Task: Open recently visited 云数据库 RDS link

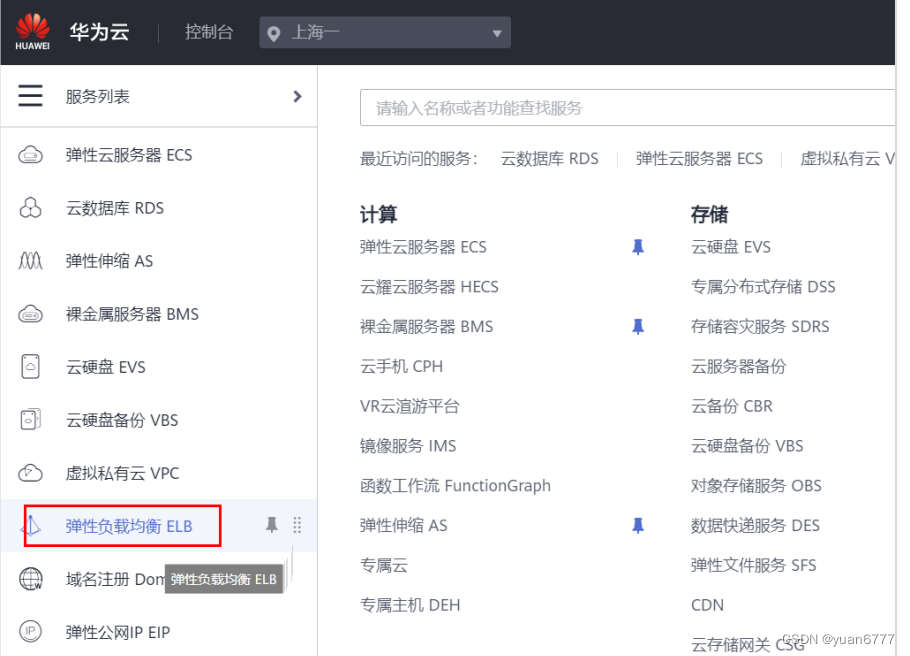Action: [x=550, y=158]
